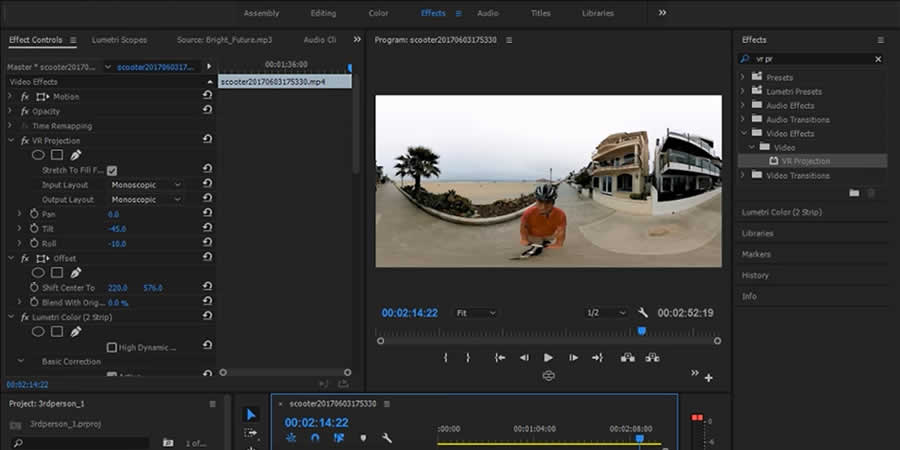Viewport: 900px width, 450px height.
Task: Open Input Layout Monoscopic dropdown
Action: coord(146,185)
